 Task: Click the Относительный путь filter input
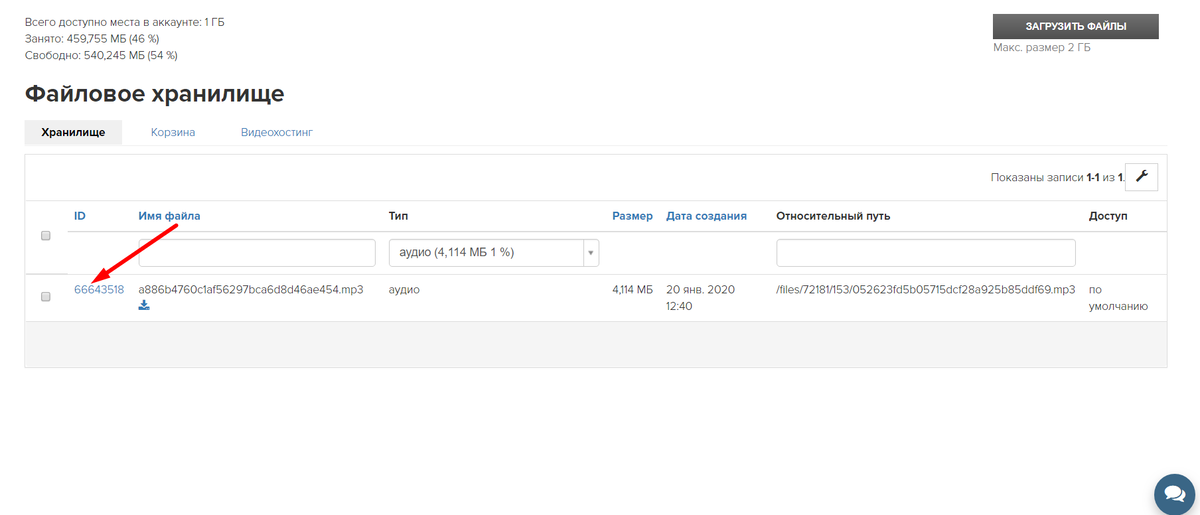click(926, 253)
